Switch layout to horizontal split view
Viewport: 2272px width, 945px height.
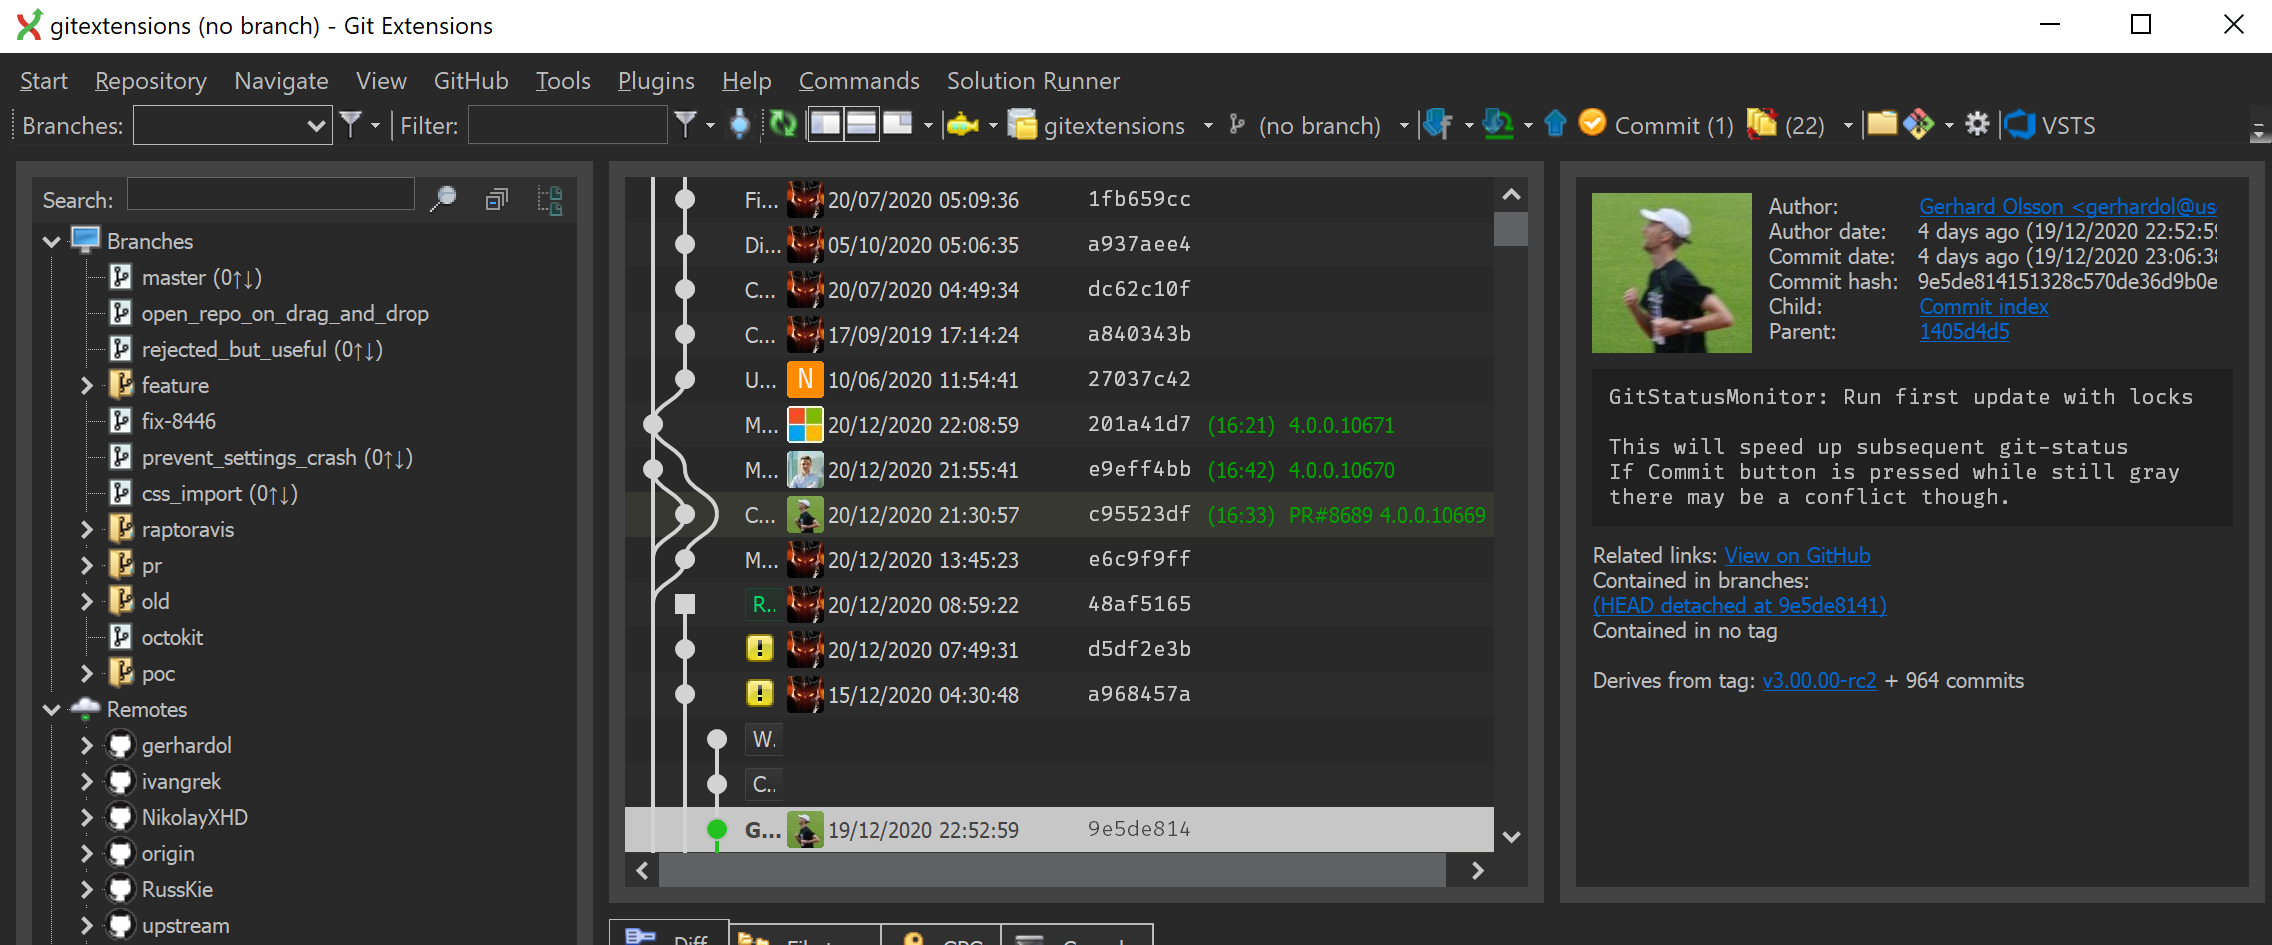click(x=861, y=122)
